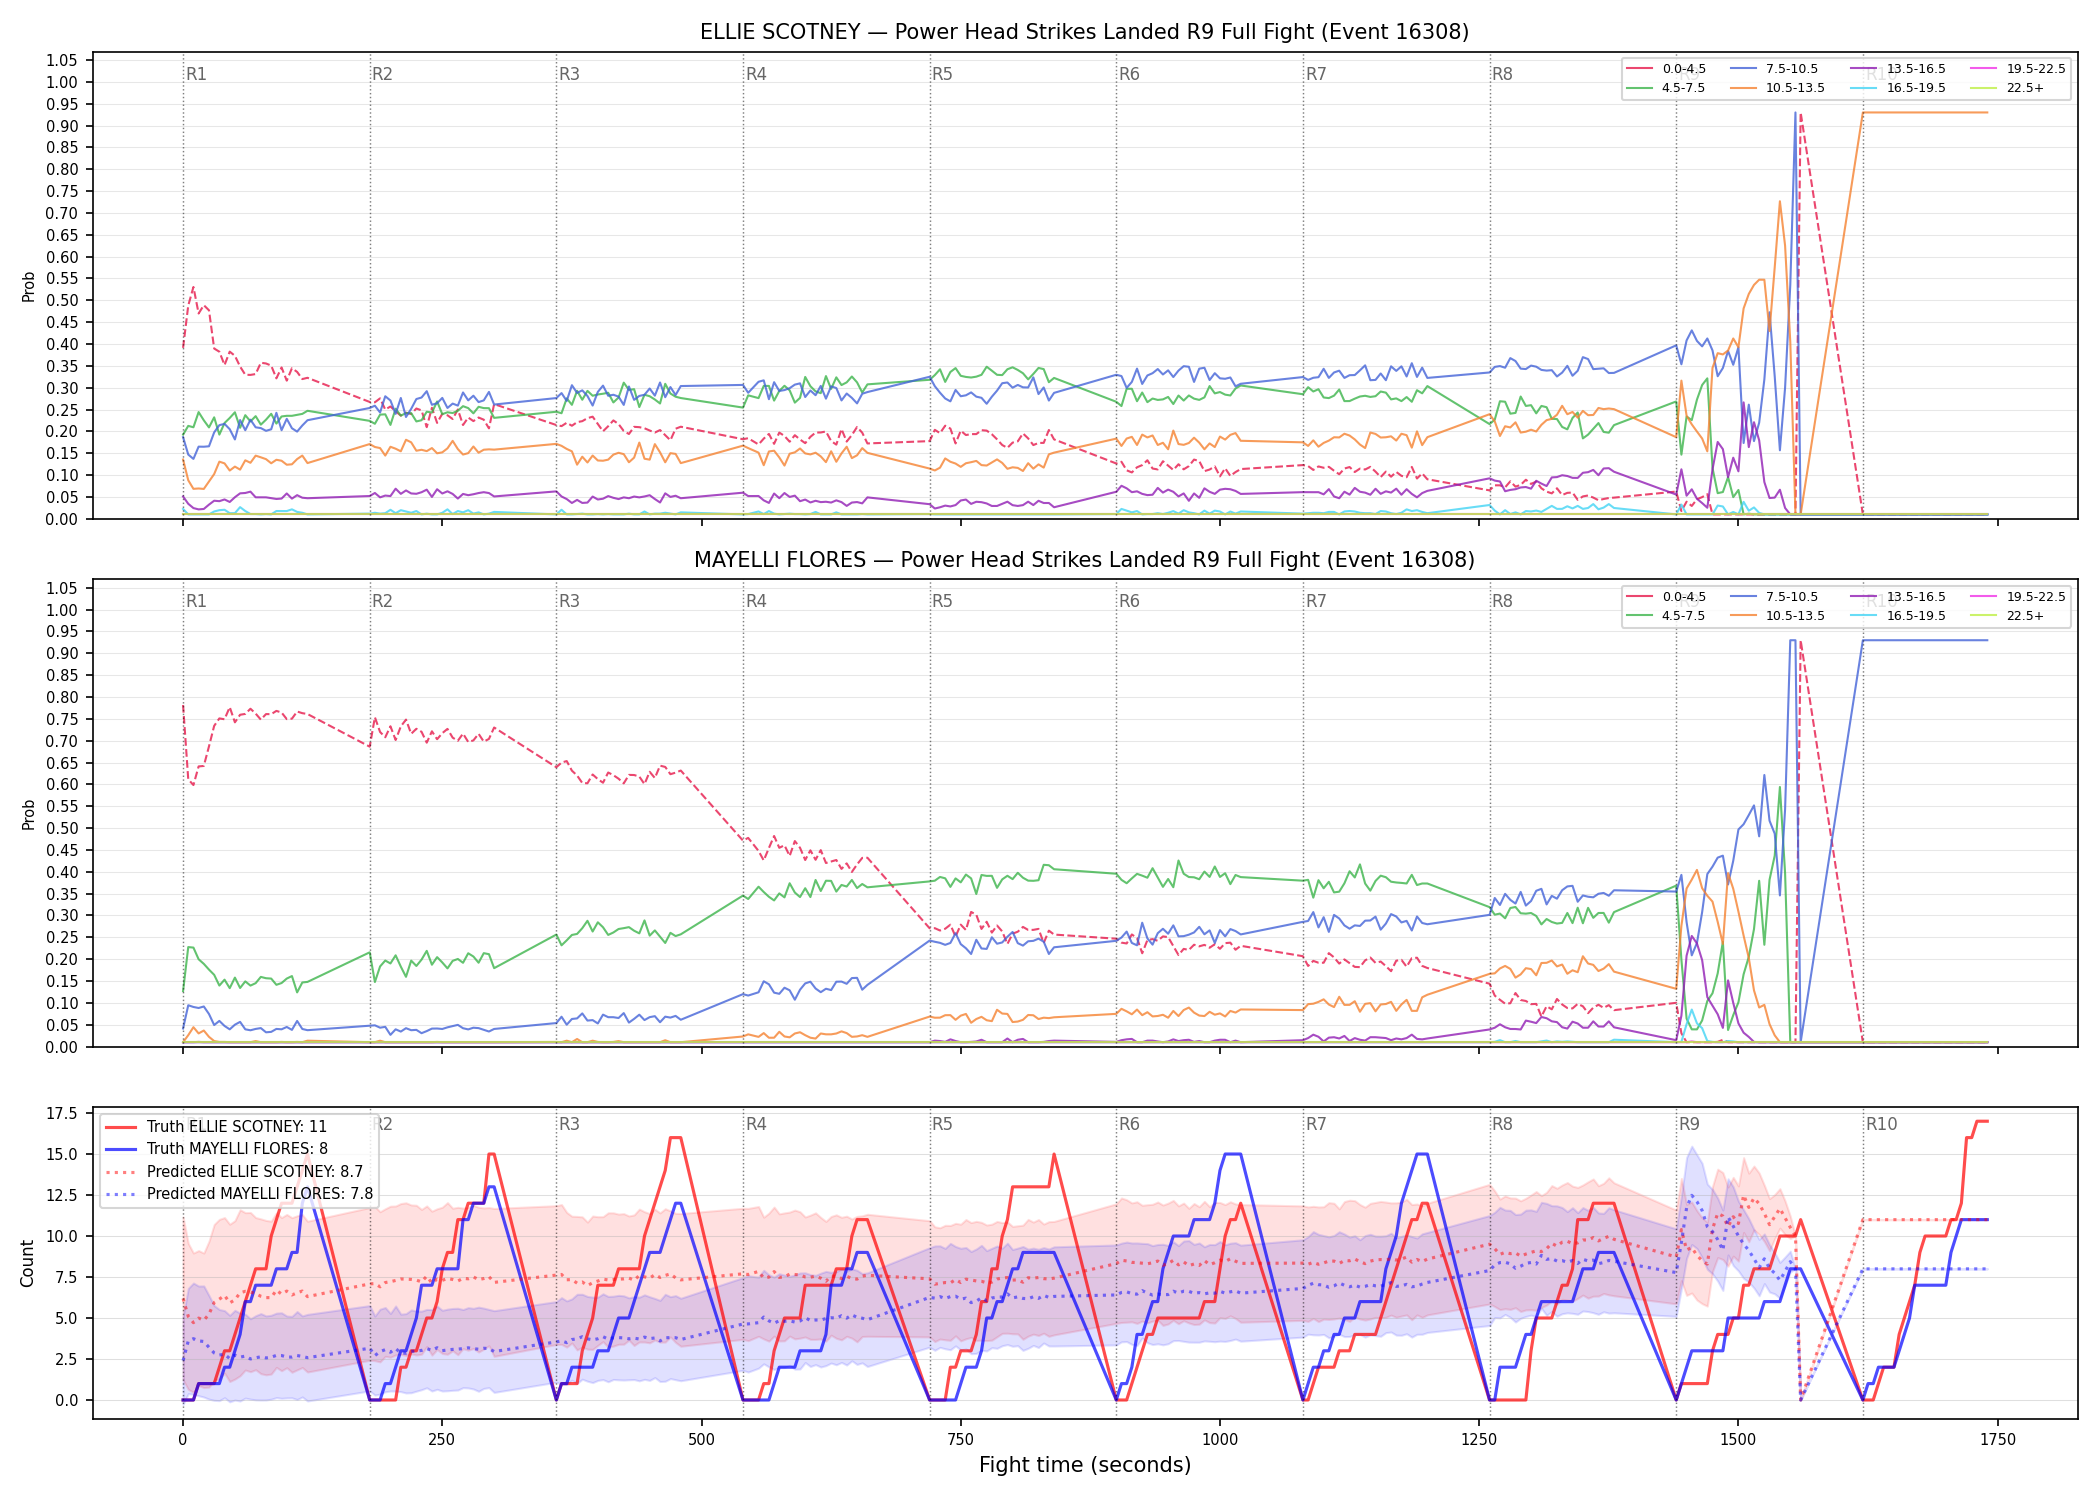Click the '12.5' tick on Count axis
The width and height of the screenshot is (2100, 1500).
coord(62,1195)
